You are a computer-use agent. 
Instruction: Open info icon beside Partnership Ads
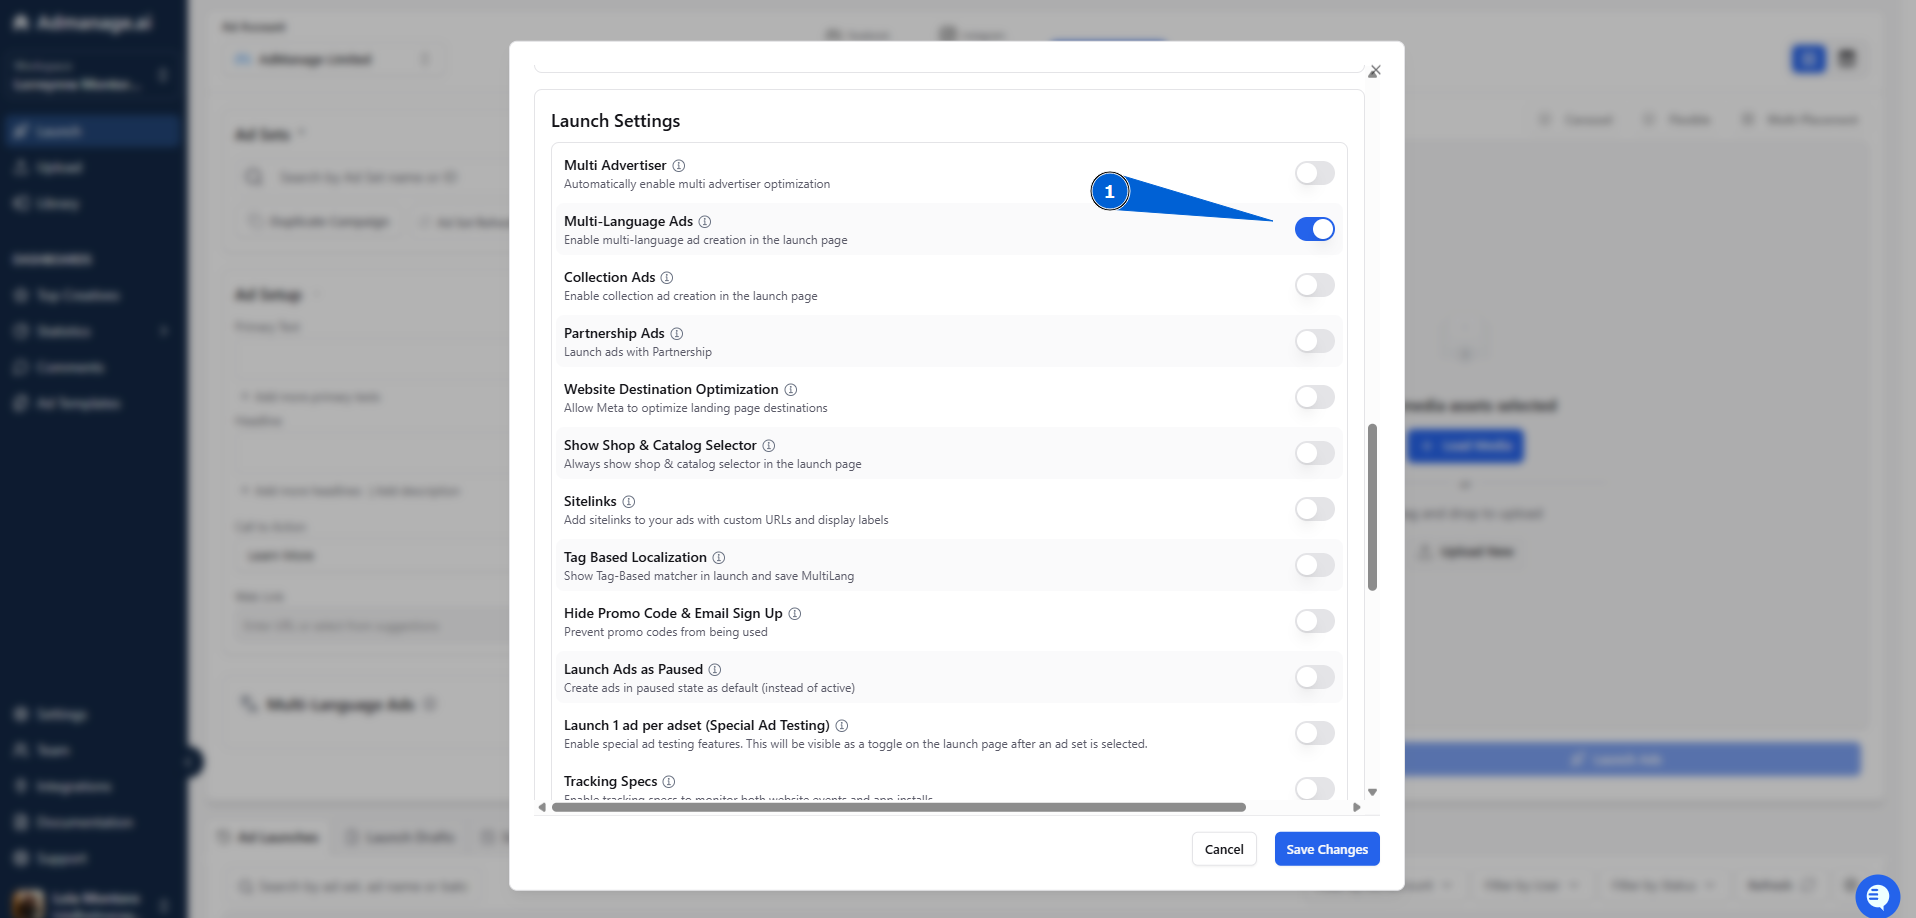coord(677,334)
